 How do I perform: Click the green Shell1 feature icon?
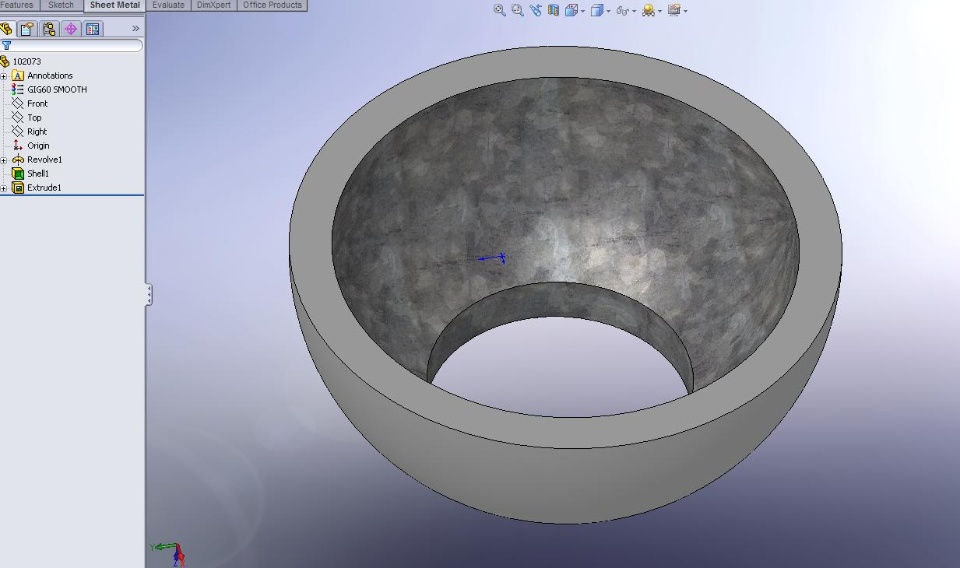(x=18, y=174)
